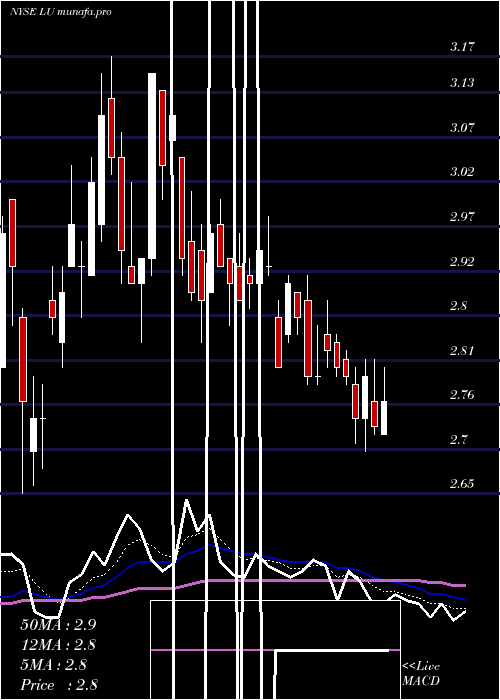The height and width of the screenshot is (700, 500).
Task: Click the 3.07 price axis label
Action: tap(462, 127)
